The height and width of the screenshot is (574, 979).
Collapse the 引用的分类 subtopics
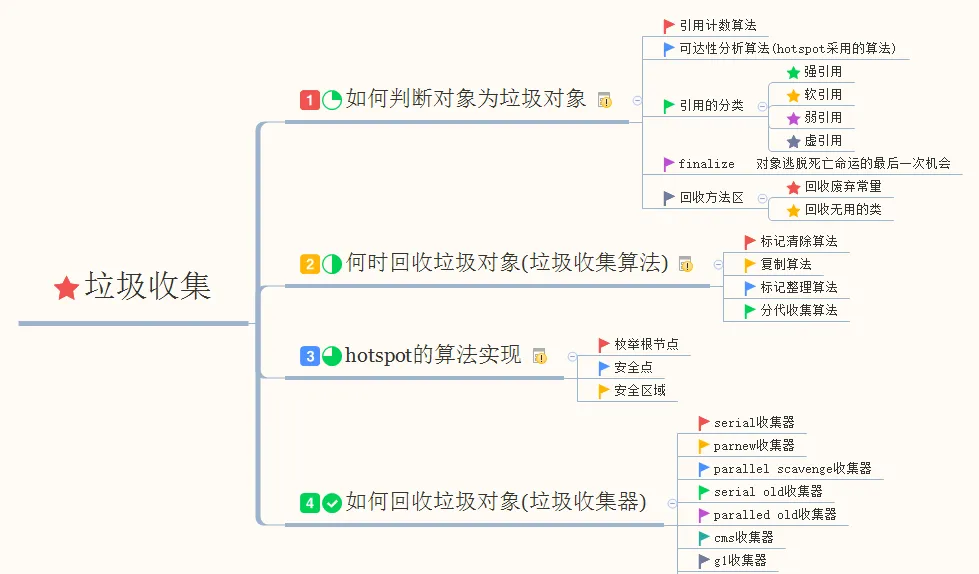[762, 107]
